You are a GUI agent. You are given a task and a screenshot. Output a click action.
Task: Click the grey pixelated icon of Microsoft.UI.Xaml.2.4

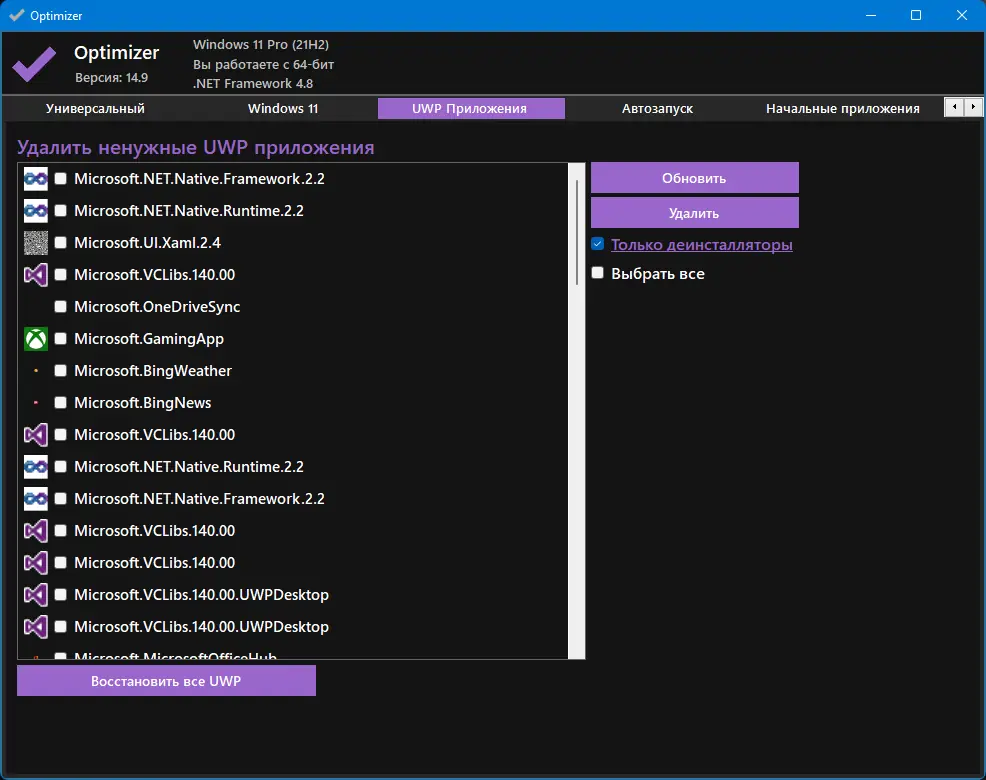tap(36, 243)
